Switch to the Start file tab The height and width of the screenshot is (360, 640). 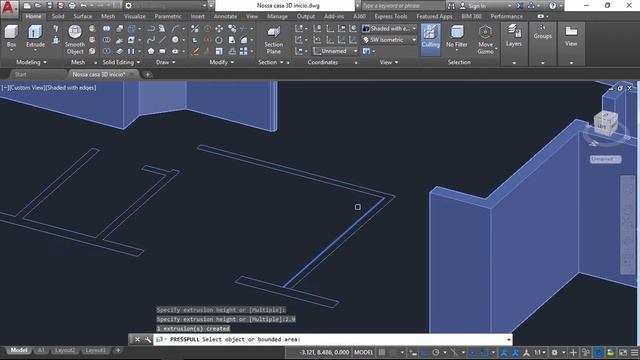click(x=20, y=74)
